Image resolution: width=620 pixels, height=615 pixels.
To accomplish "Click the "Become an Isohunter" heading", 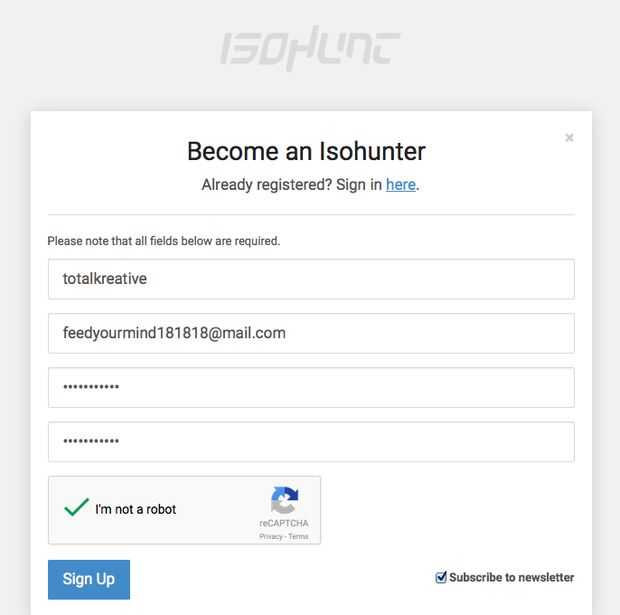I will point(306,151).
